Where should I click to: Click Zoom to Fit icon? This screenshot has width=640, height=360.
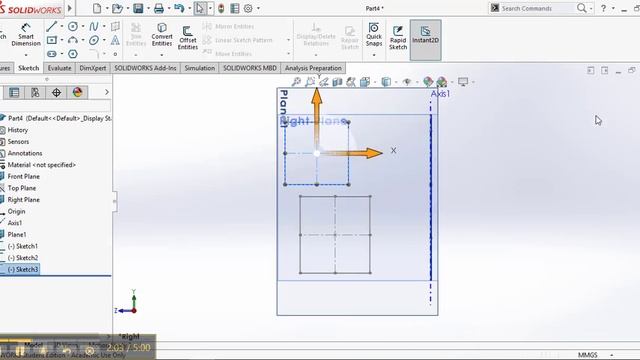point(296,82)
